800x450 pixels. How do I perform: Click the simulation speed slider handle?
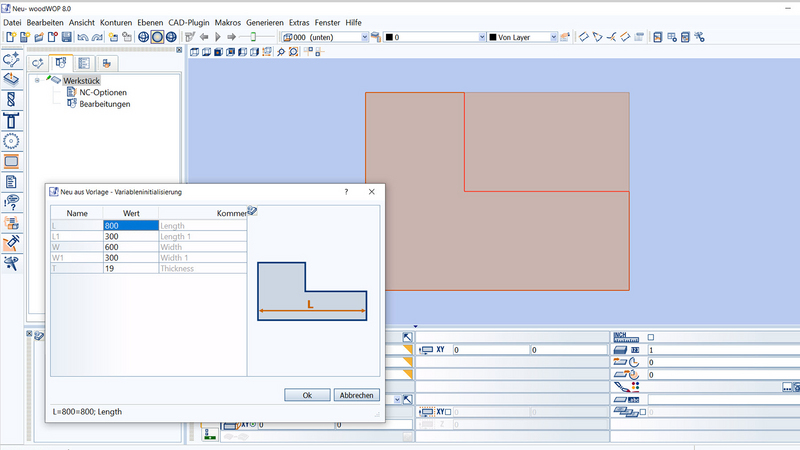(x=254, y=37)
